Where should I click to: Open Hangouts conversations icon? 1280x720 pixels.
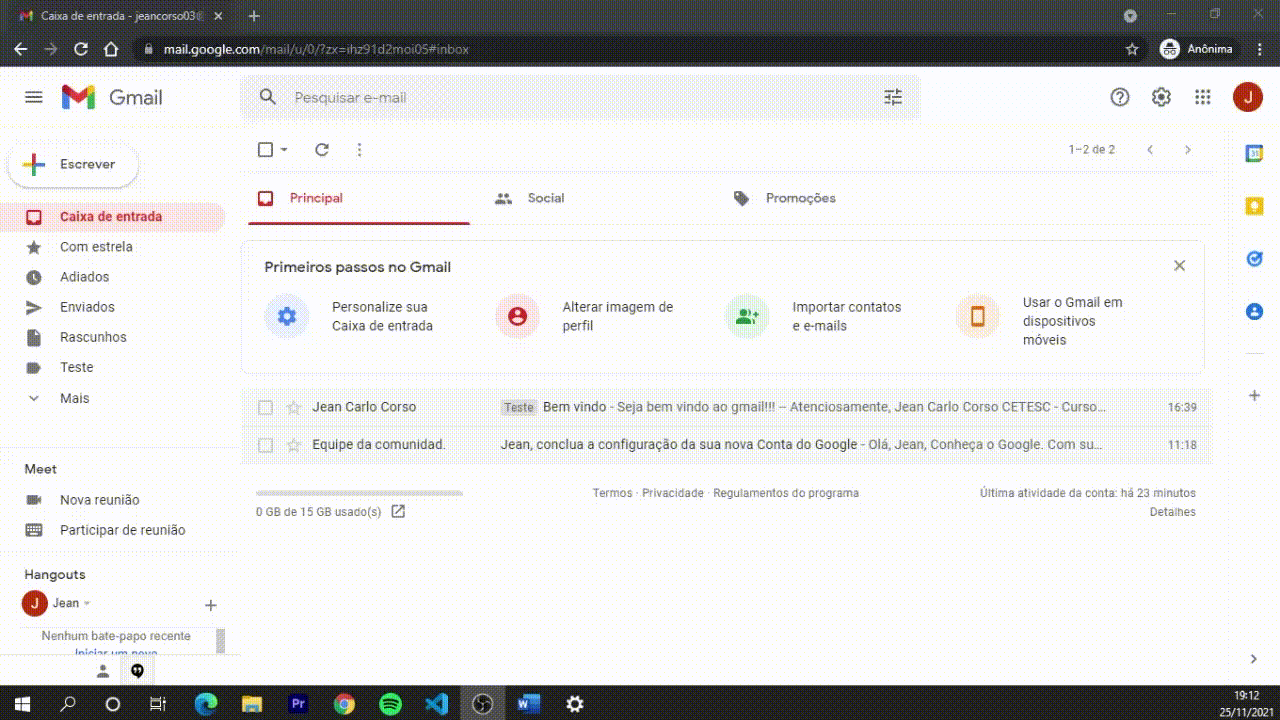pyautogui.click(x=138, y=671)
